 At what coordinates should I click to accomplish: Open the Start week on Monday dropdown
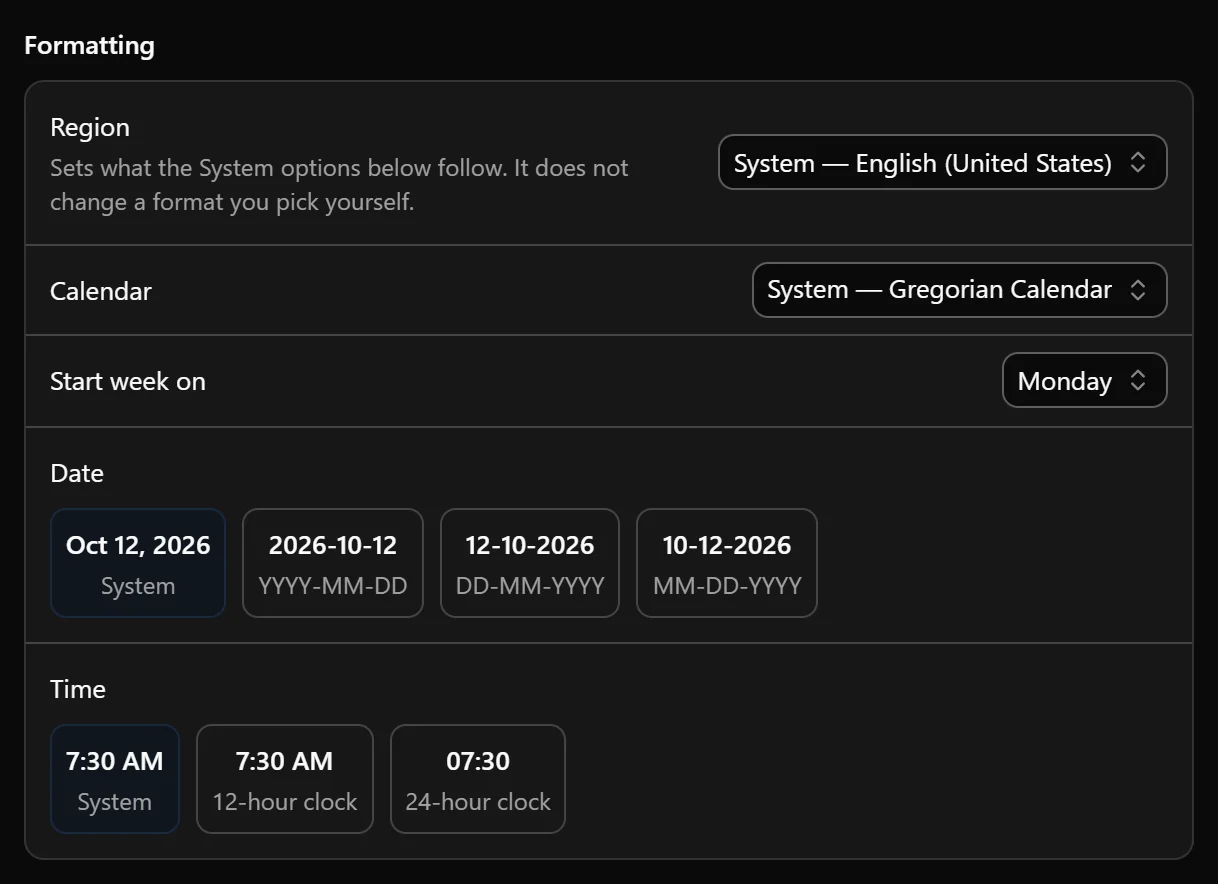click(1084, 381)
